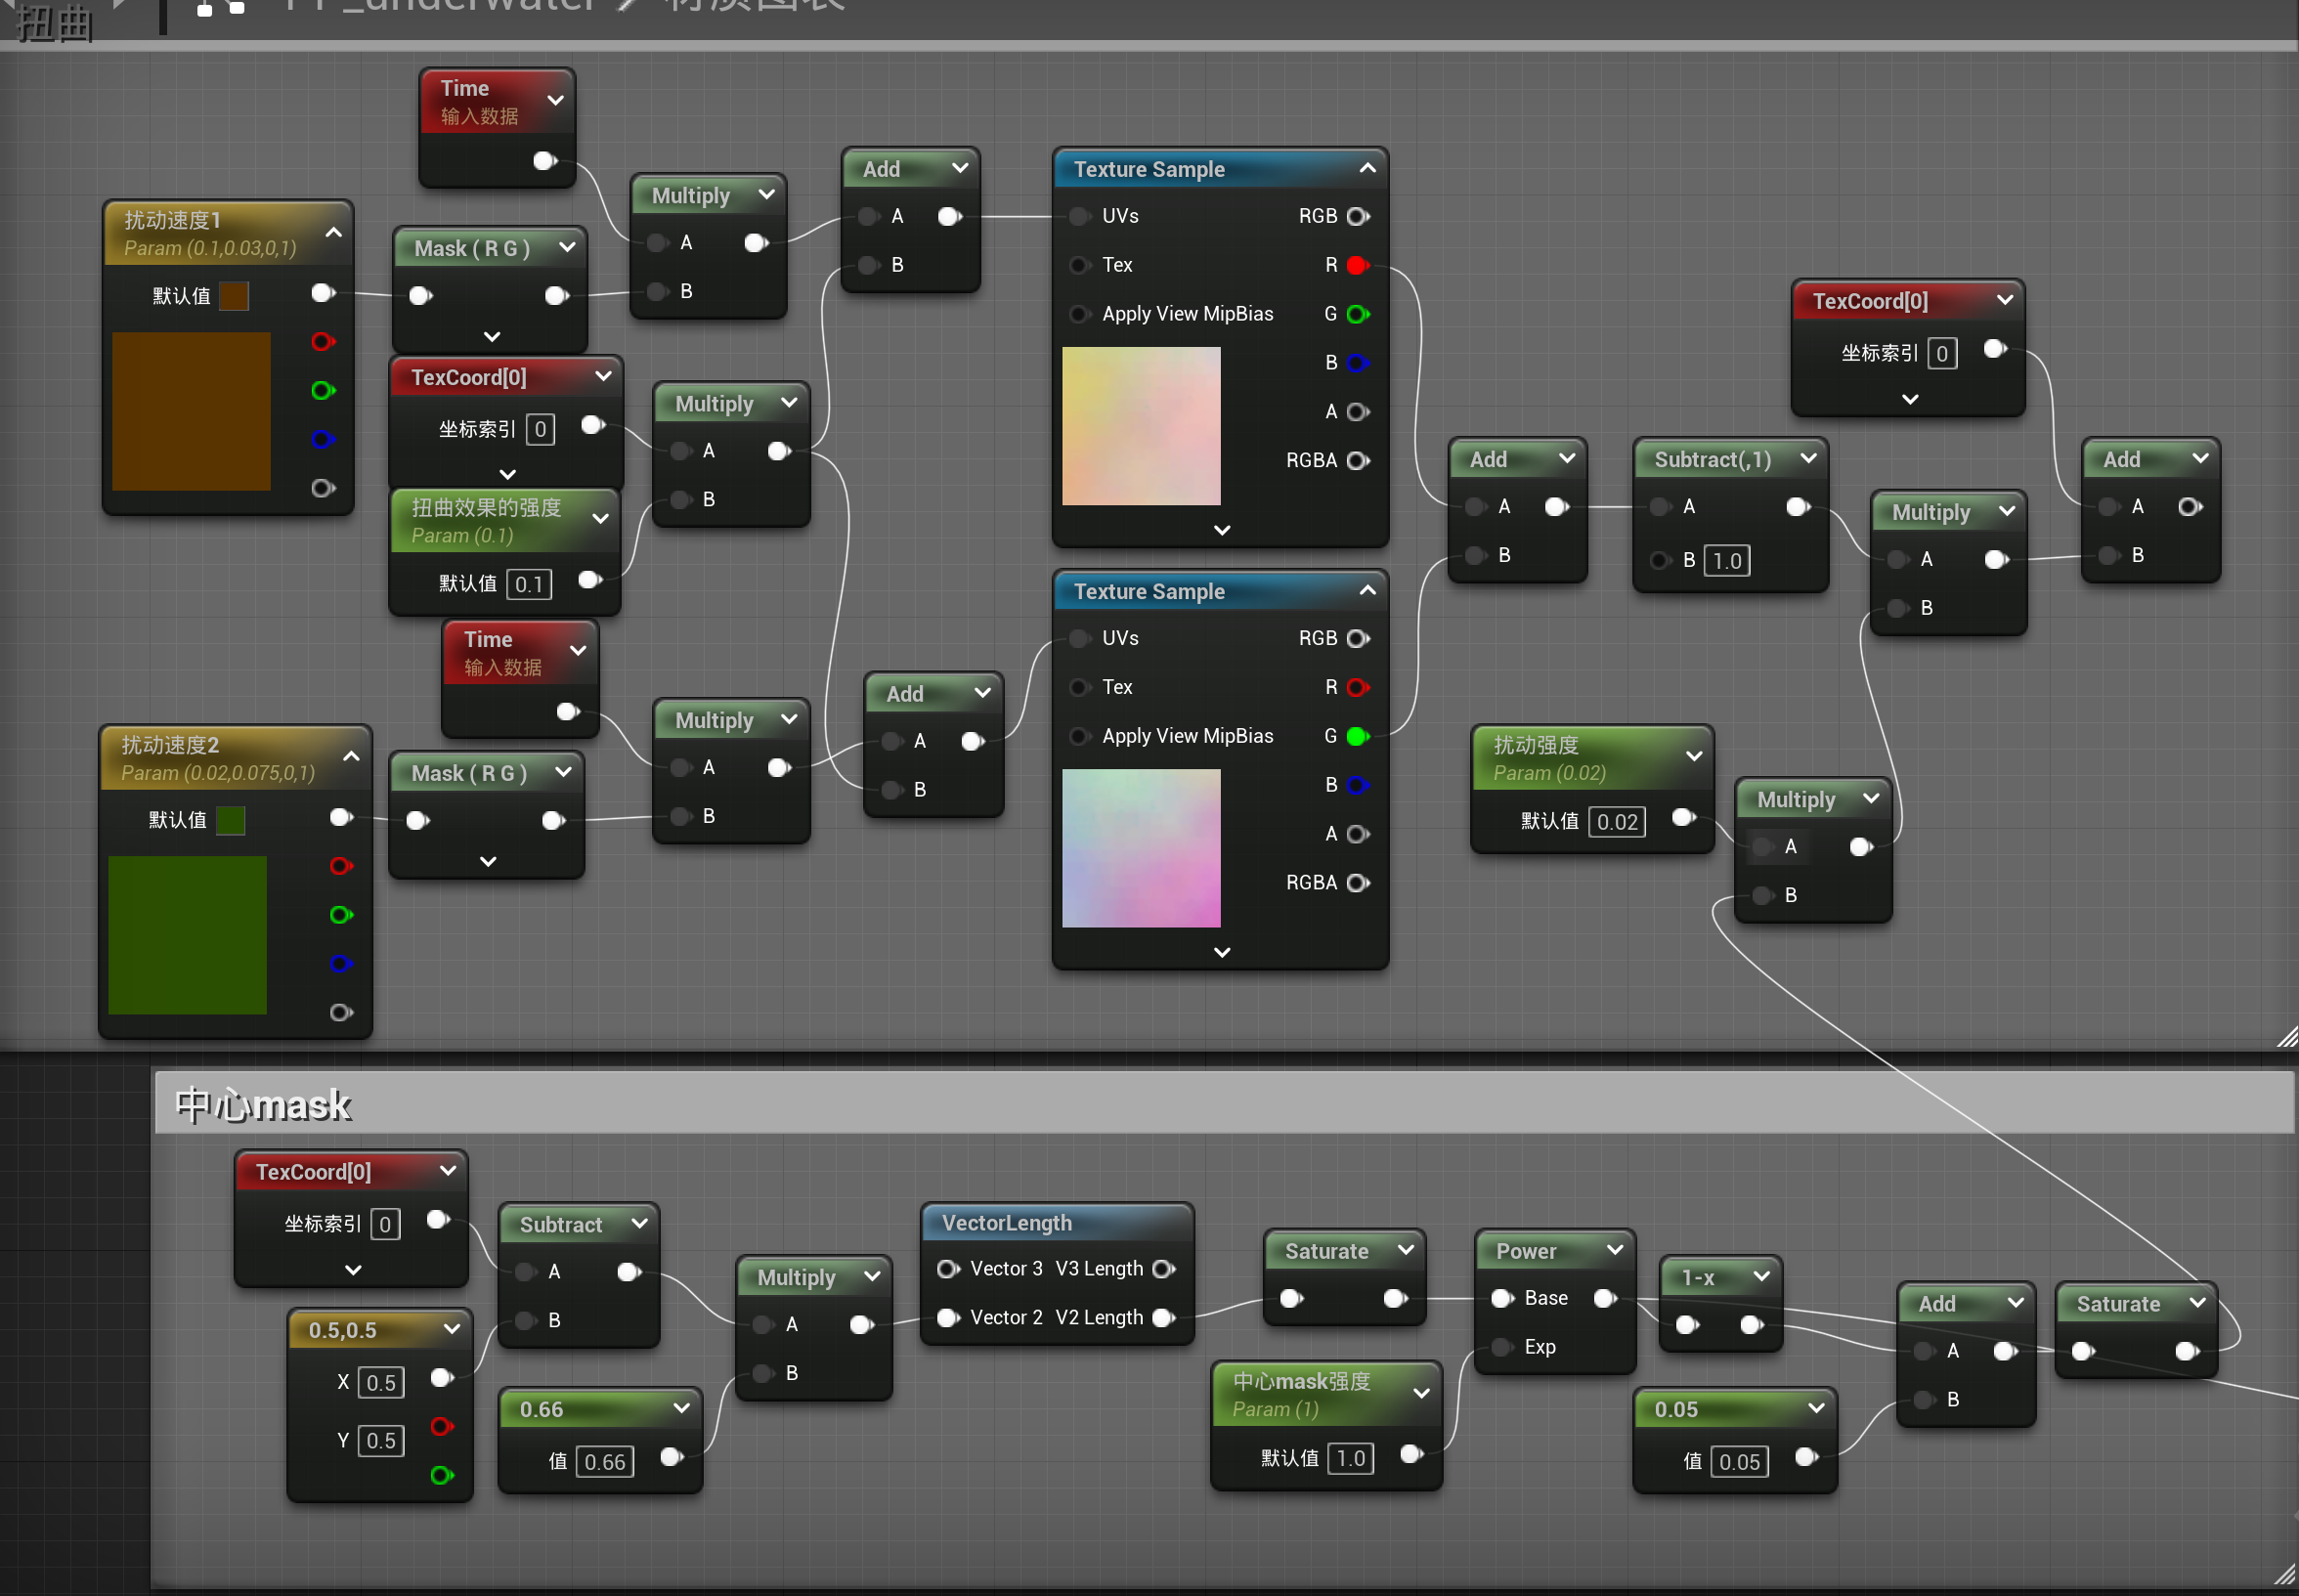Collapse the upper Texture Sample node
Image resolution: width=2299 pixels, height=1596 pixels.
pyautogui.click(x=1367, y=169)
